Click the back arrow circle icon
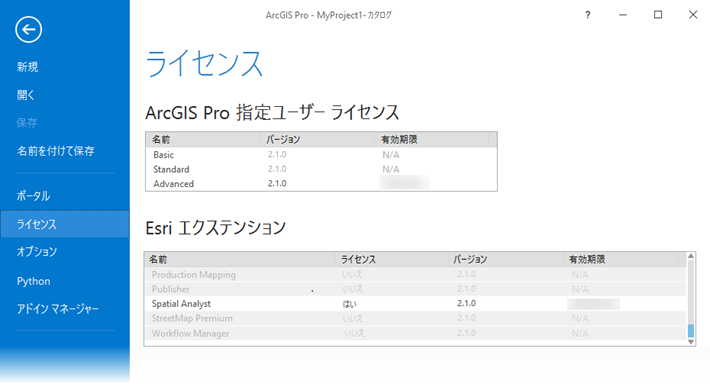 point(29,30)
